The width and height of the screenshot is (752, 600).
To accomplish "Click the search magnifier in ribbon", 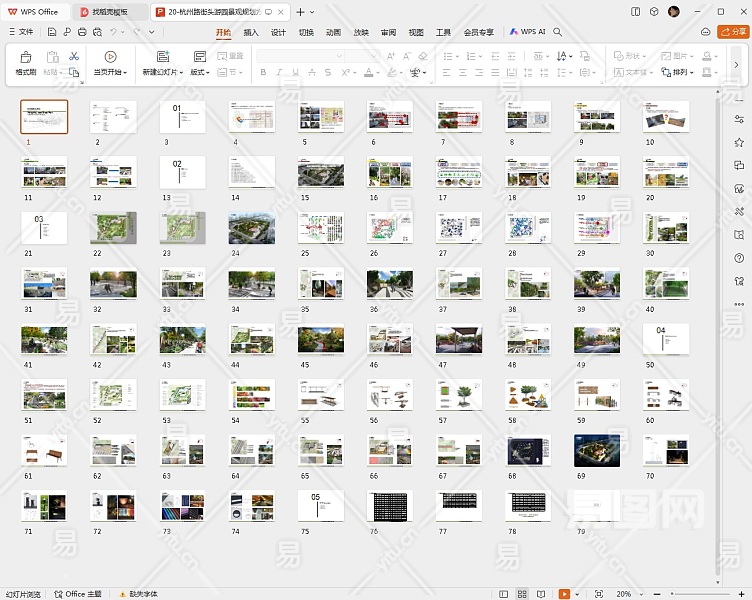I will pyautogui.click(x=558, y=32).
